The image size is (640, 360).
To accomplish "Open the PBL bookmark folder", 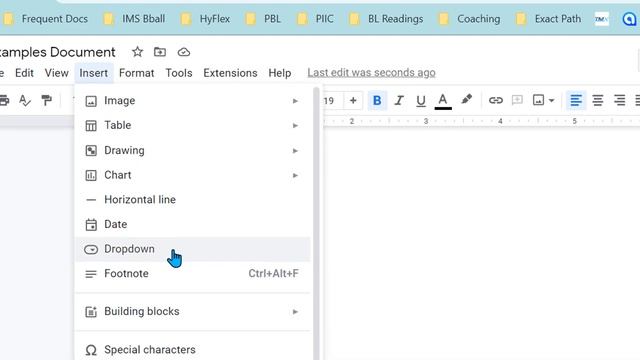I will pyautogui.click(x=263, y=19).
